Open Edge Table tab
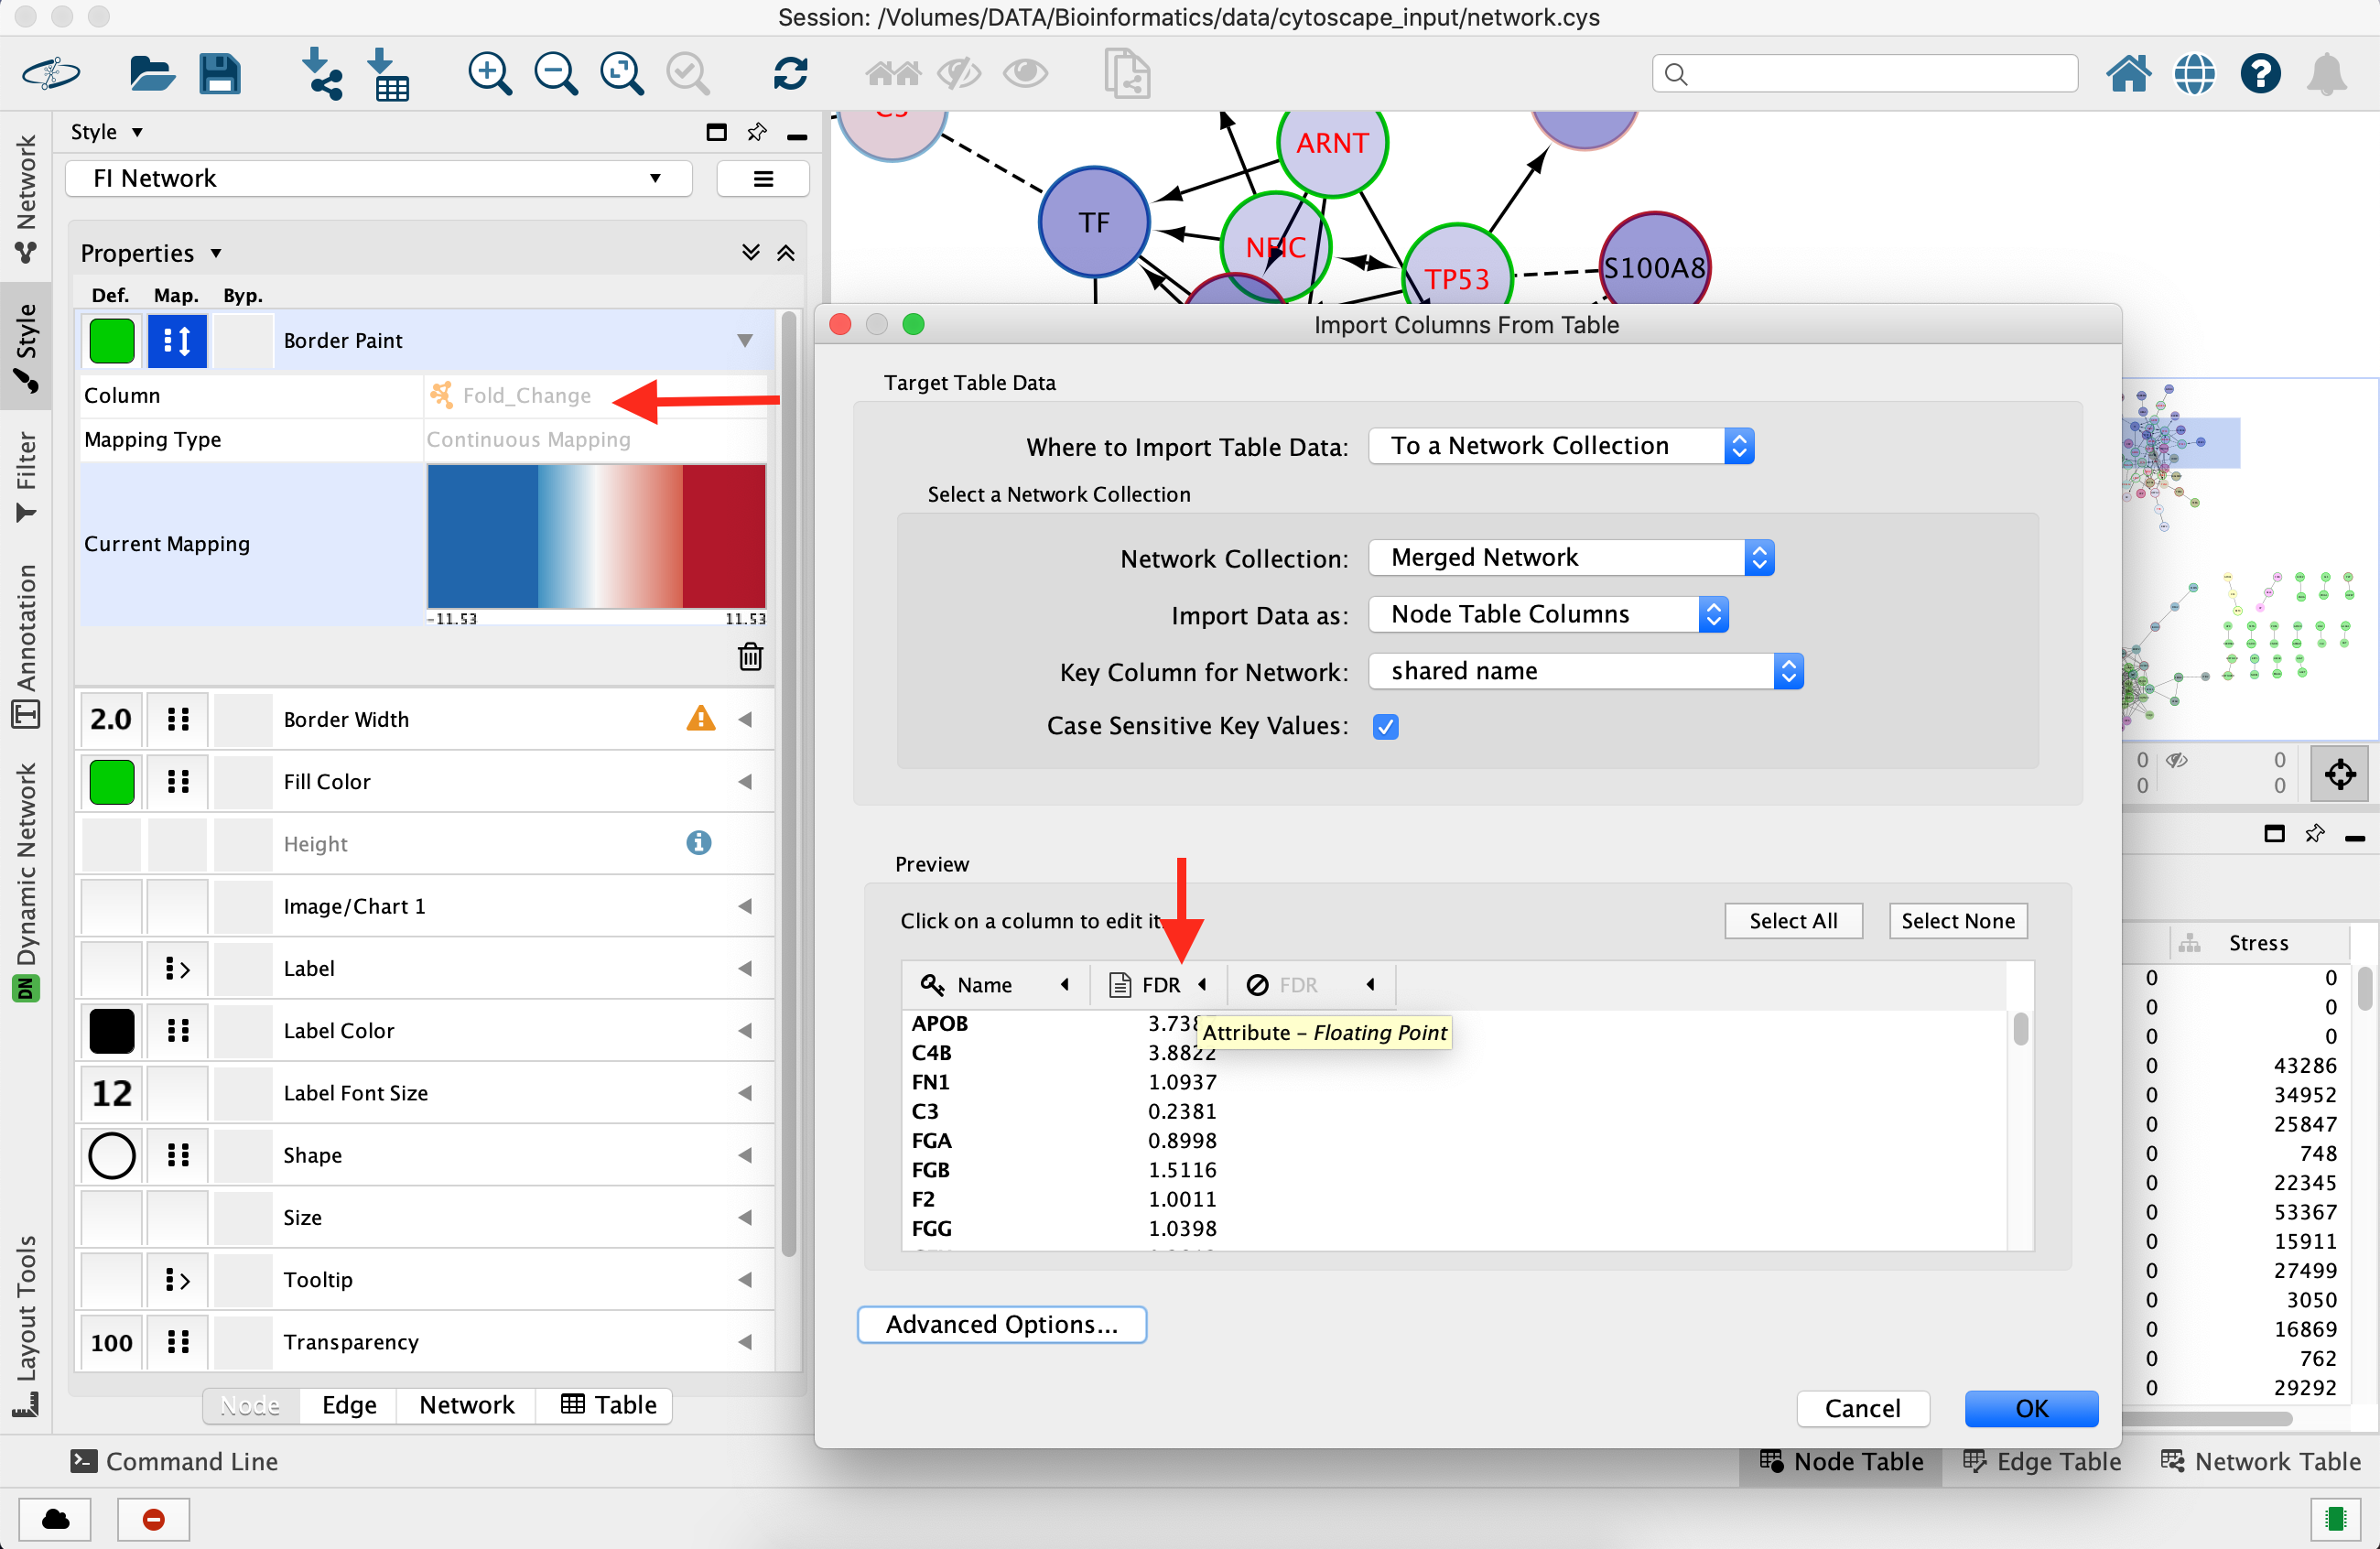Screen dimensions: 2380x1549 [2042, 1460]
